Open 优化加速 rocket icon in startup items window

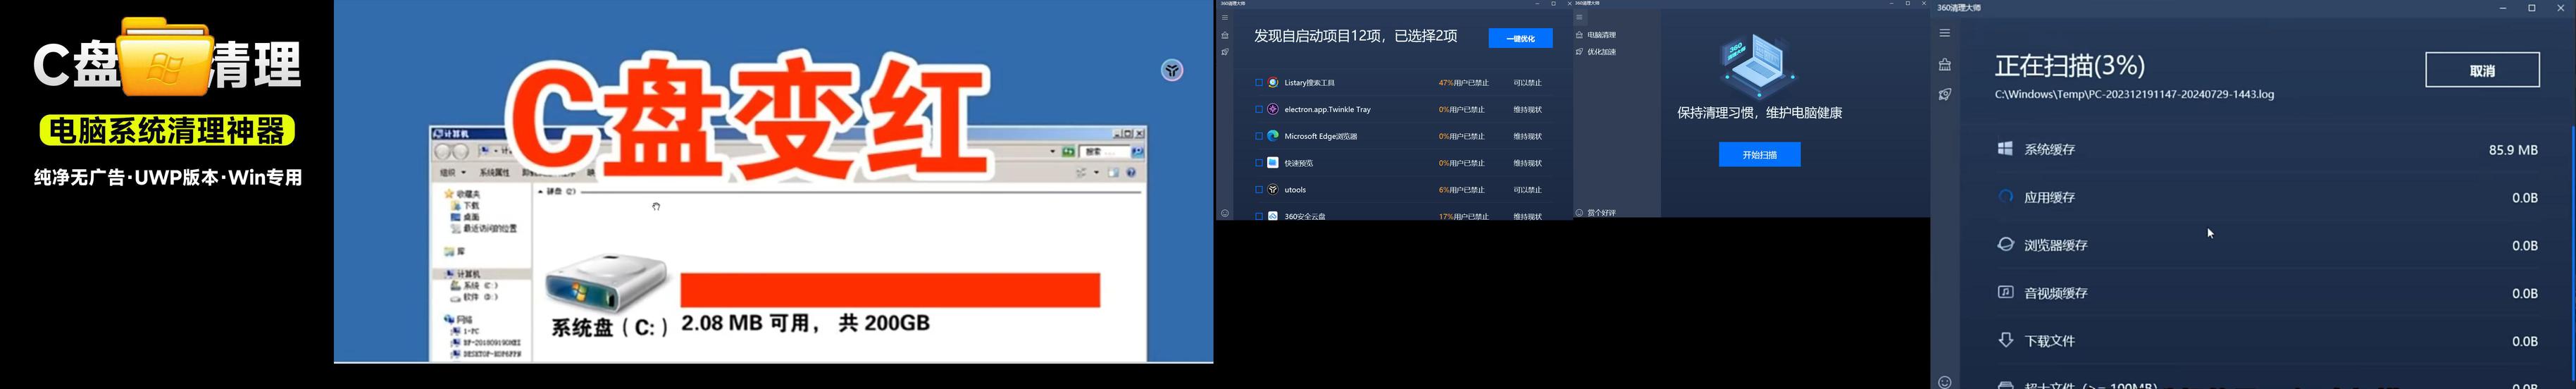(1224, 52)
